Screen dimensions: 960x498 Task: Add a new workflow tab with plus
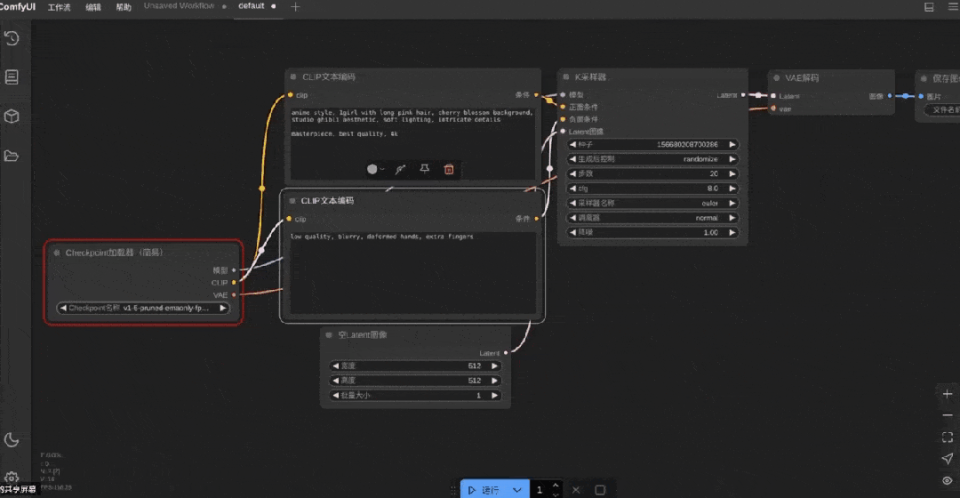(295, 7)
